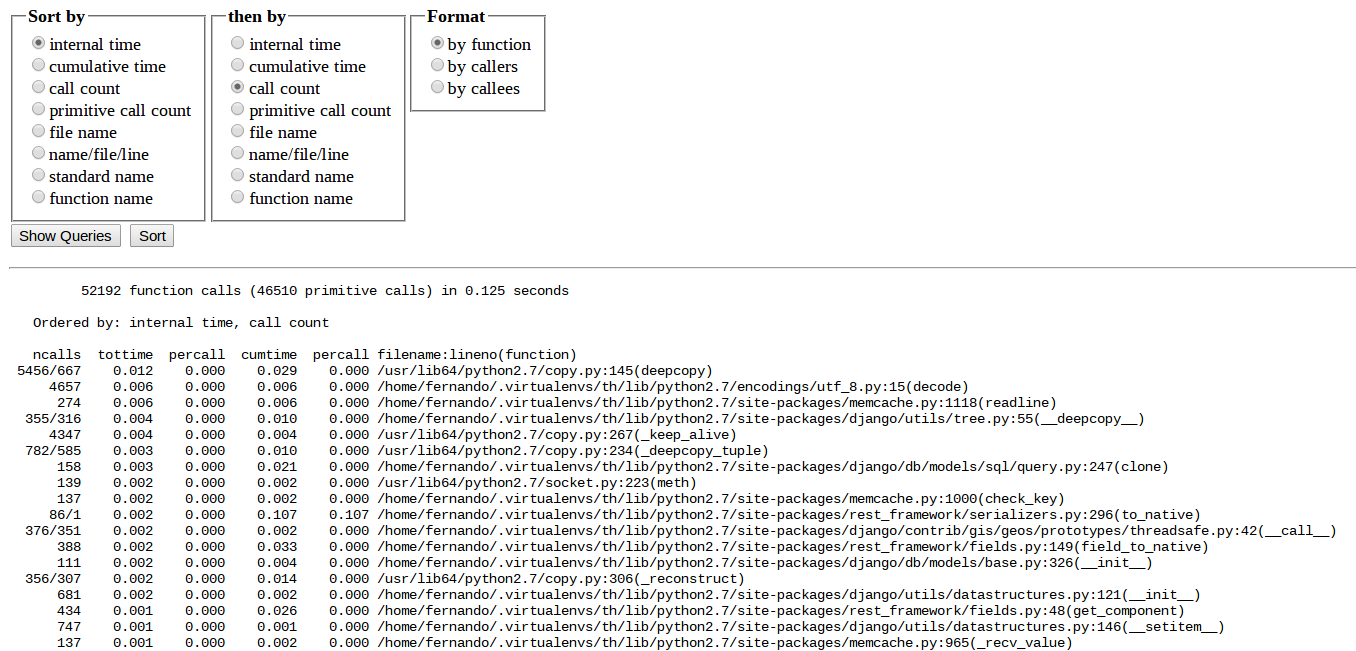The width and height of the screenshot is (1356, 651).
Task: Pick 'name/file/line' in then by group
Action: (x=238, y=153)
